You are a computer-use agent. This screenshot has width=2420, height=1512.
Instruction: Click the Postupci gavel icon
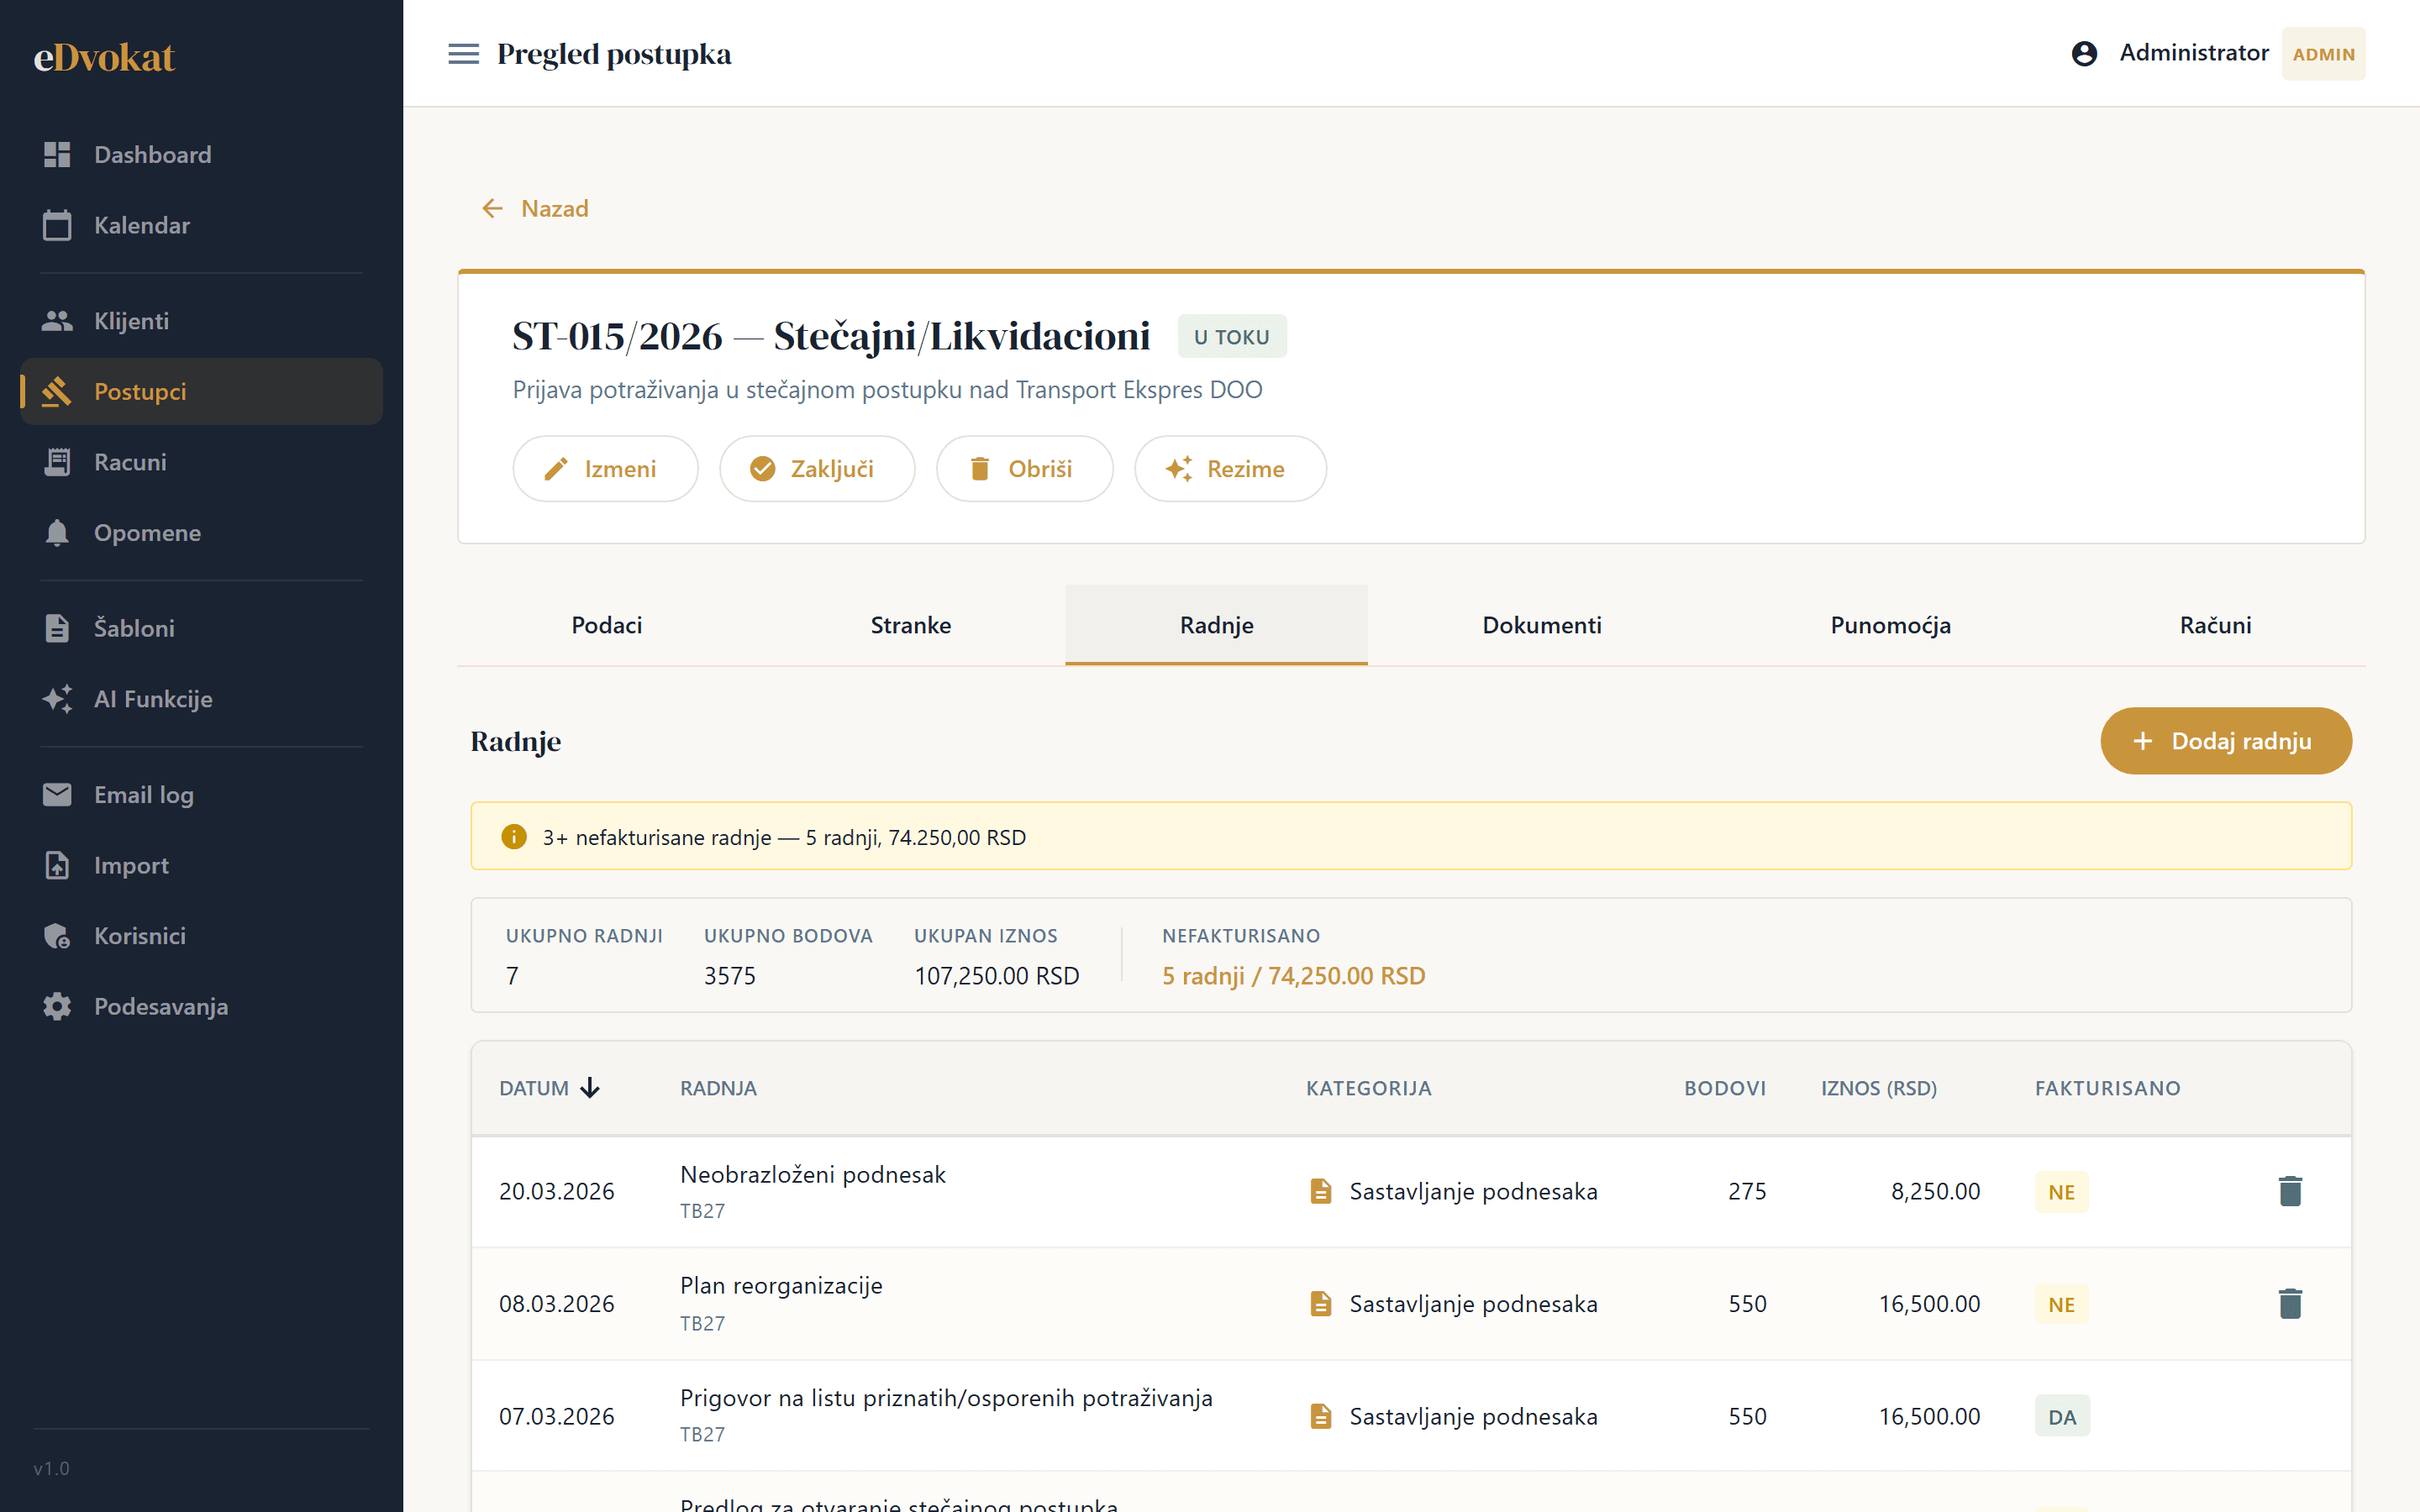(x=57, y=392)
